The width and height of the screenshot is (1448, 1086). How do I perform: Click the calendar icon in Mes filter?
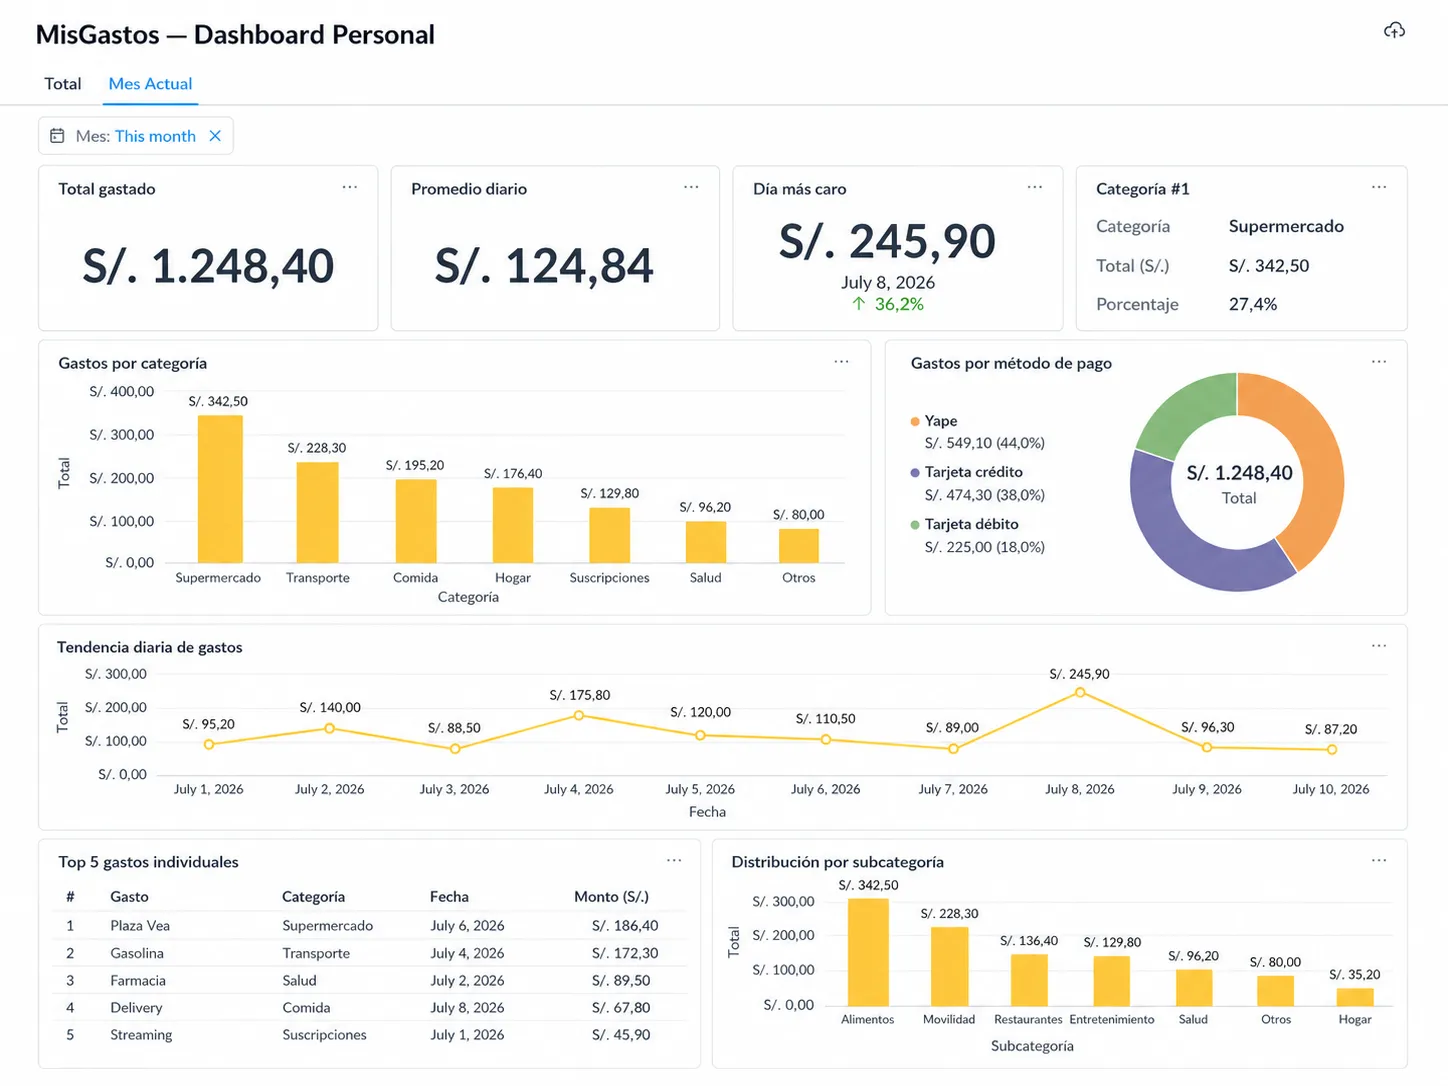coord(58,136)
